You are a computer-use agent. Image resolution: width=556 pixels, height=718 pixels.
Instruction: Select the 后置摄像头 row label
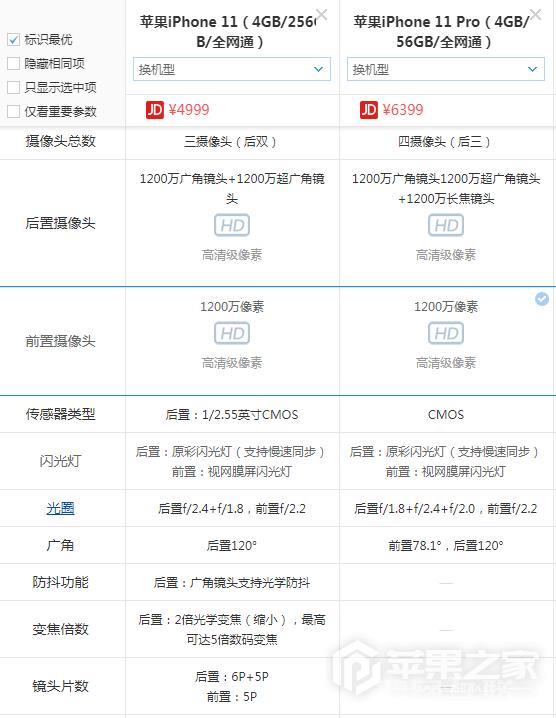60,223
